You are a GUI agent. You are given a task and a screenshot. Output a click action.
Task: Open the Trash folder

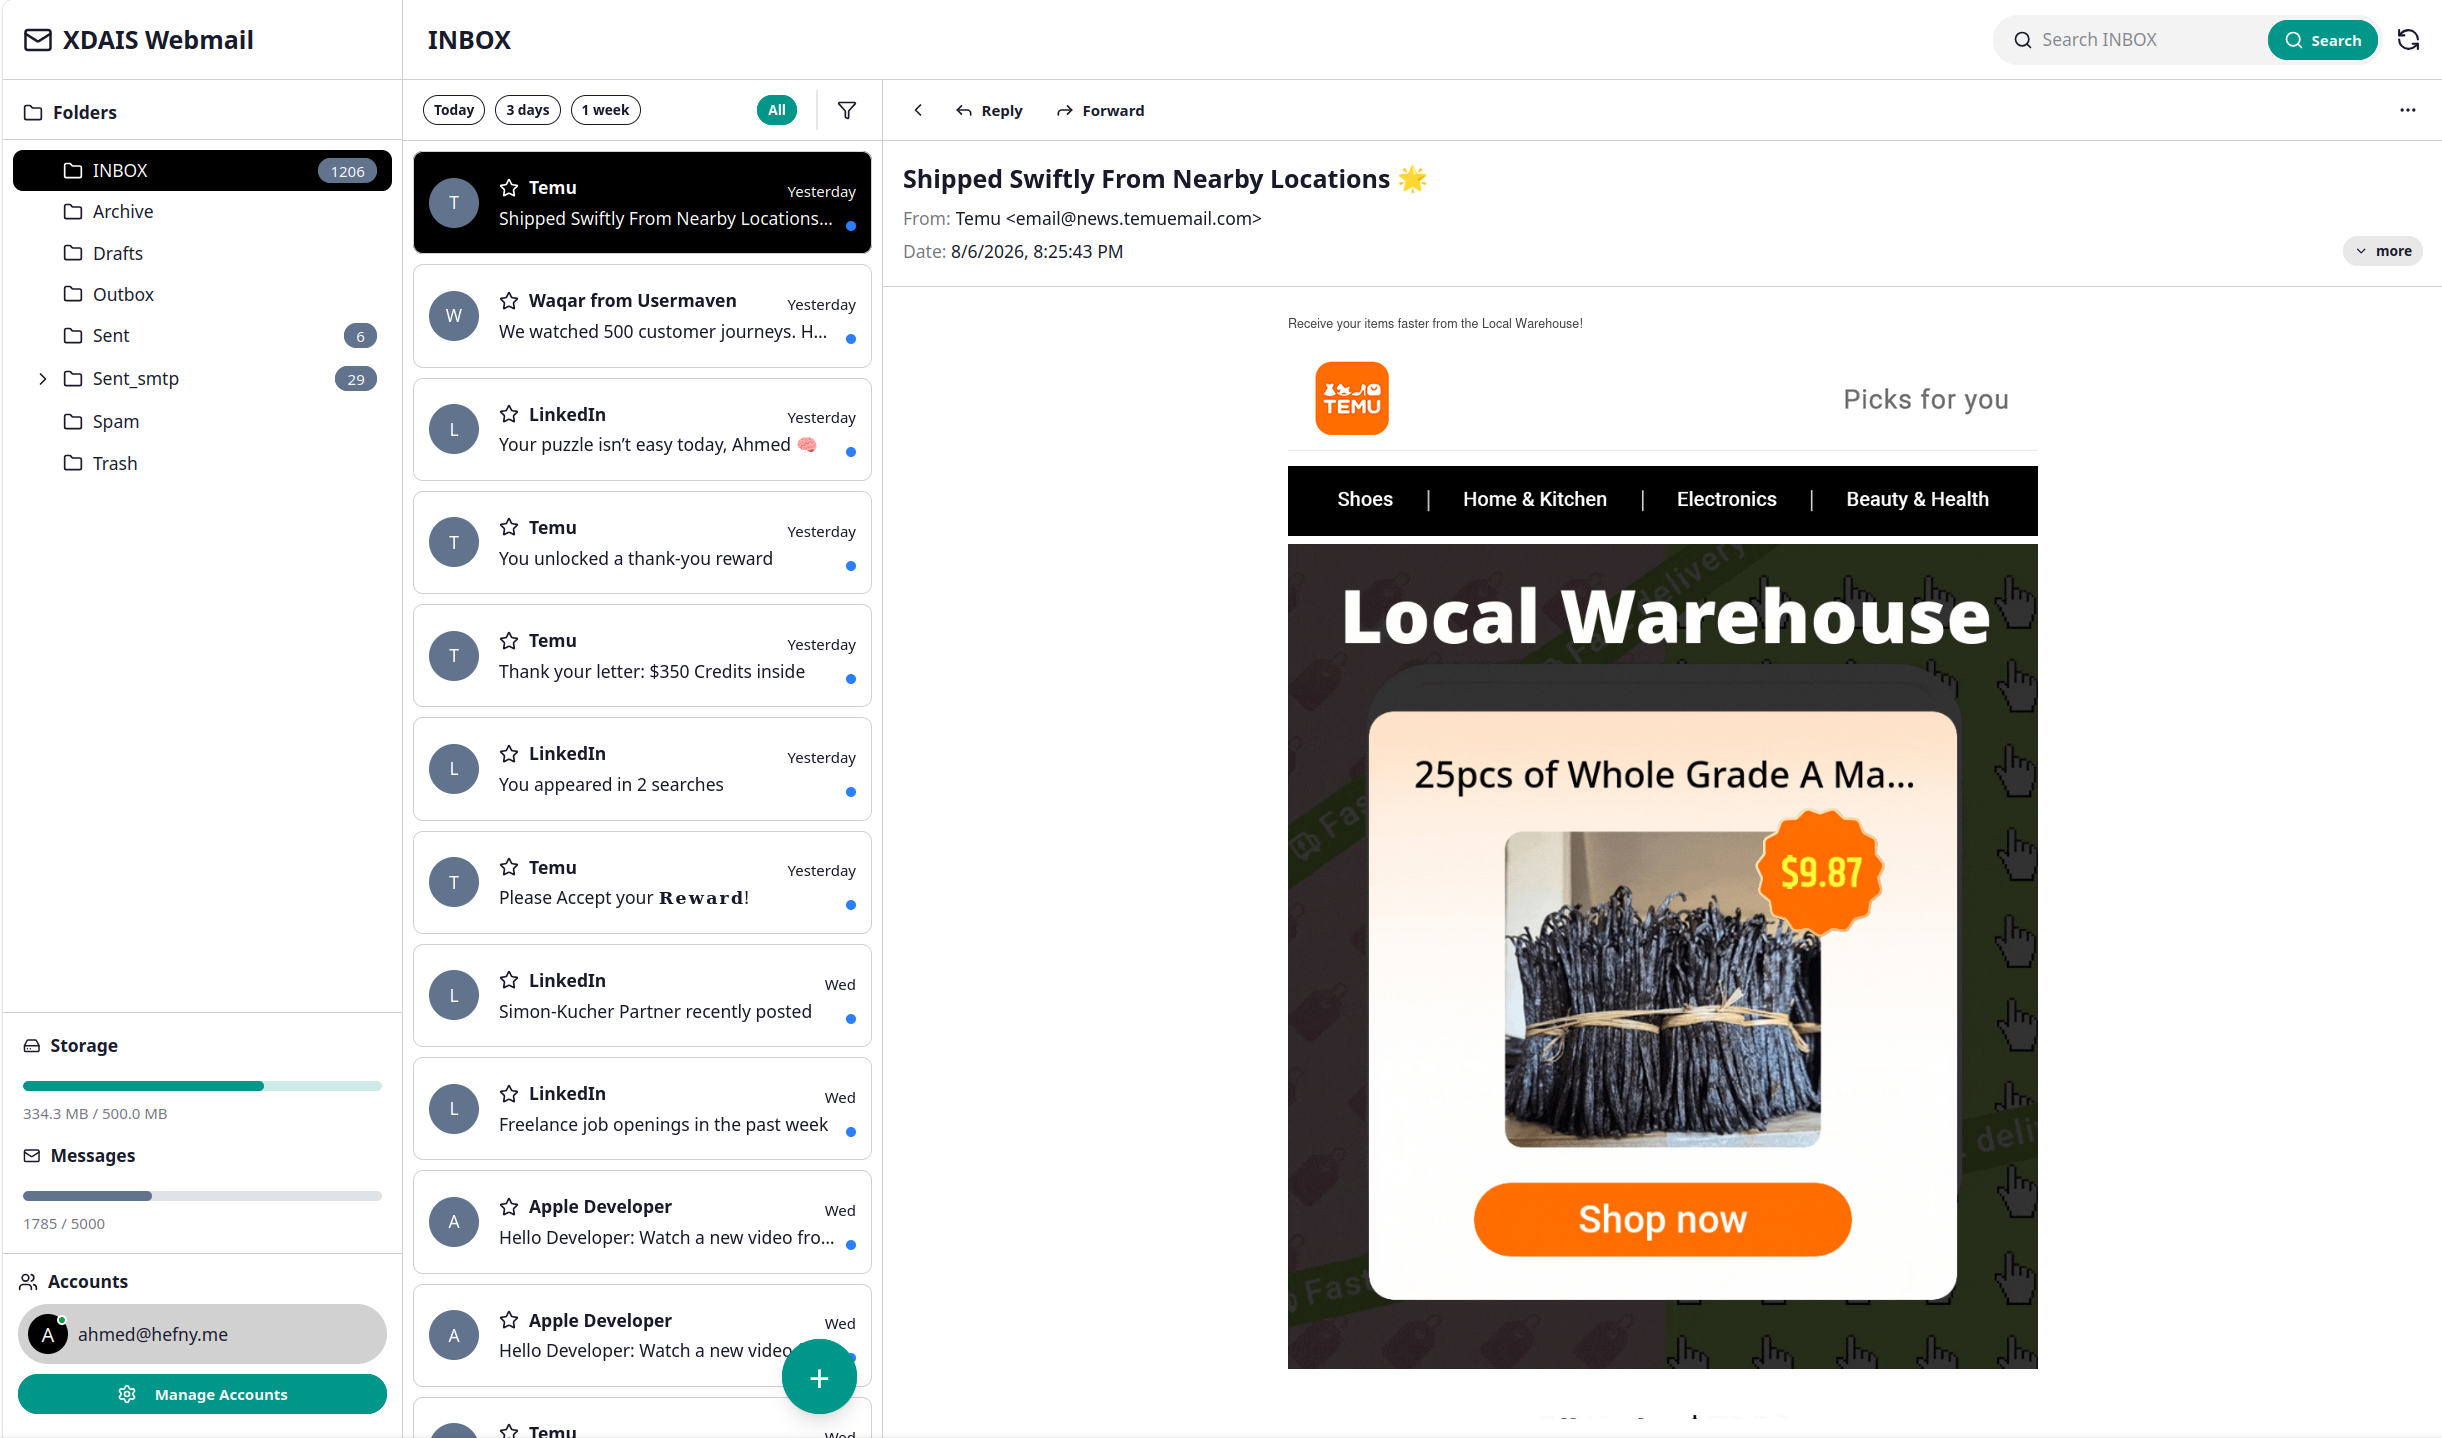(x=202, y=463)
